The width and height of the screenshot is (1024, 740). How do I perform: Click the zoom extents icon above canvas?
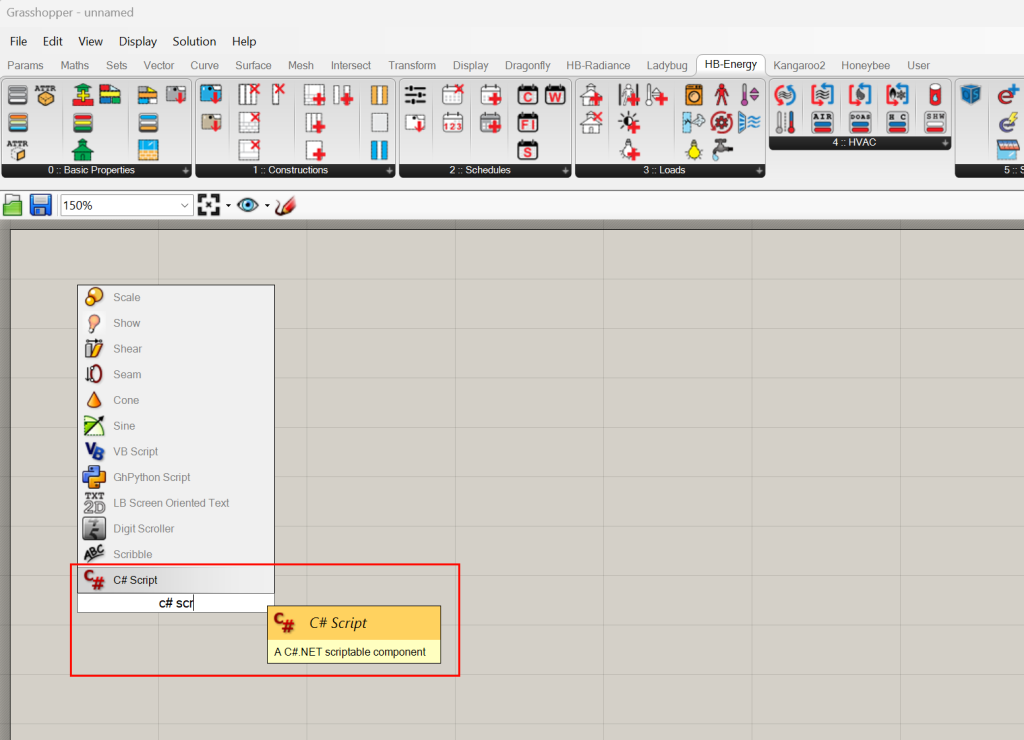[x=208, y=204]
